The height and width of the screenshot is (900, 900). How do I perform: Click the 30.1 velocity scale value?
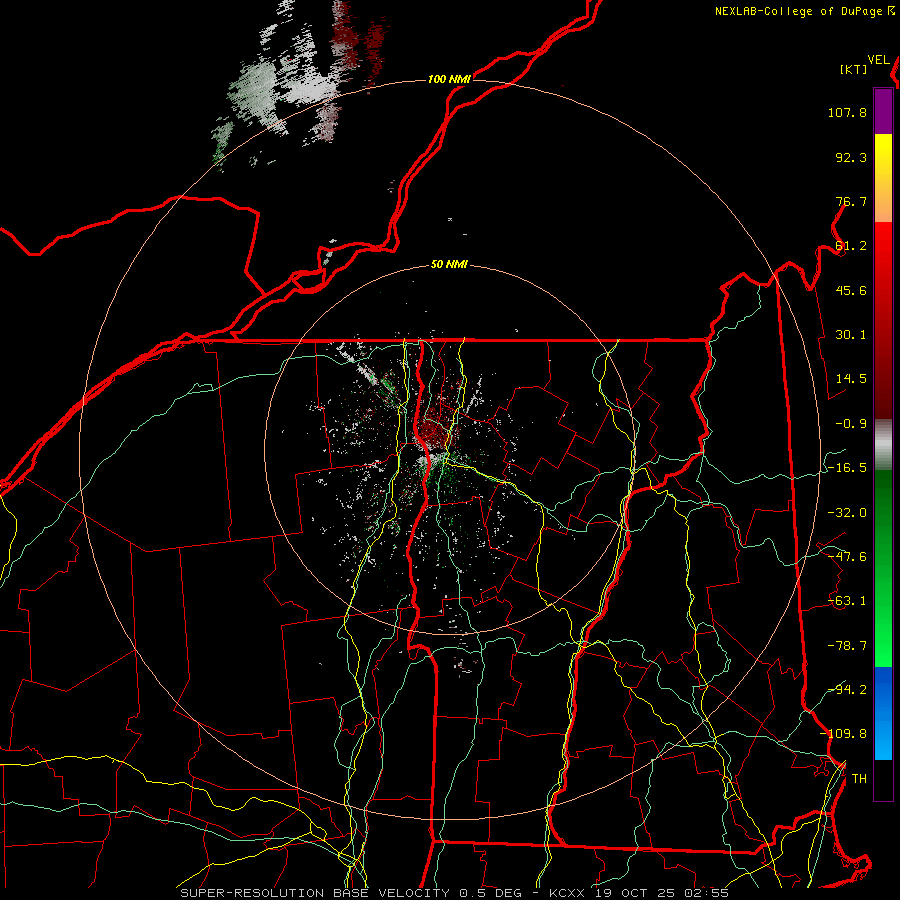click(851, 335)
